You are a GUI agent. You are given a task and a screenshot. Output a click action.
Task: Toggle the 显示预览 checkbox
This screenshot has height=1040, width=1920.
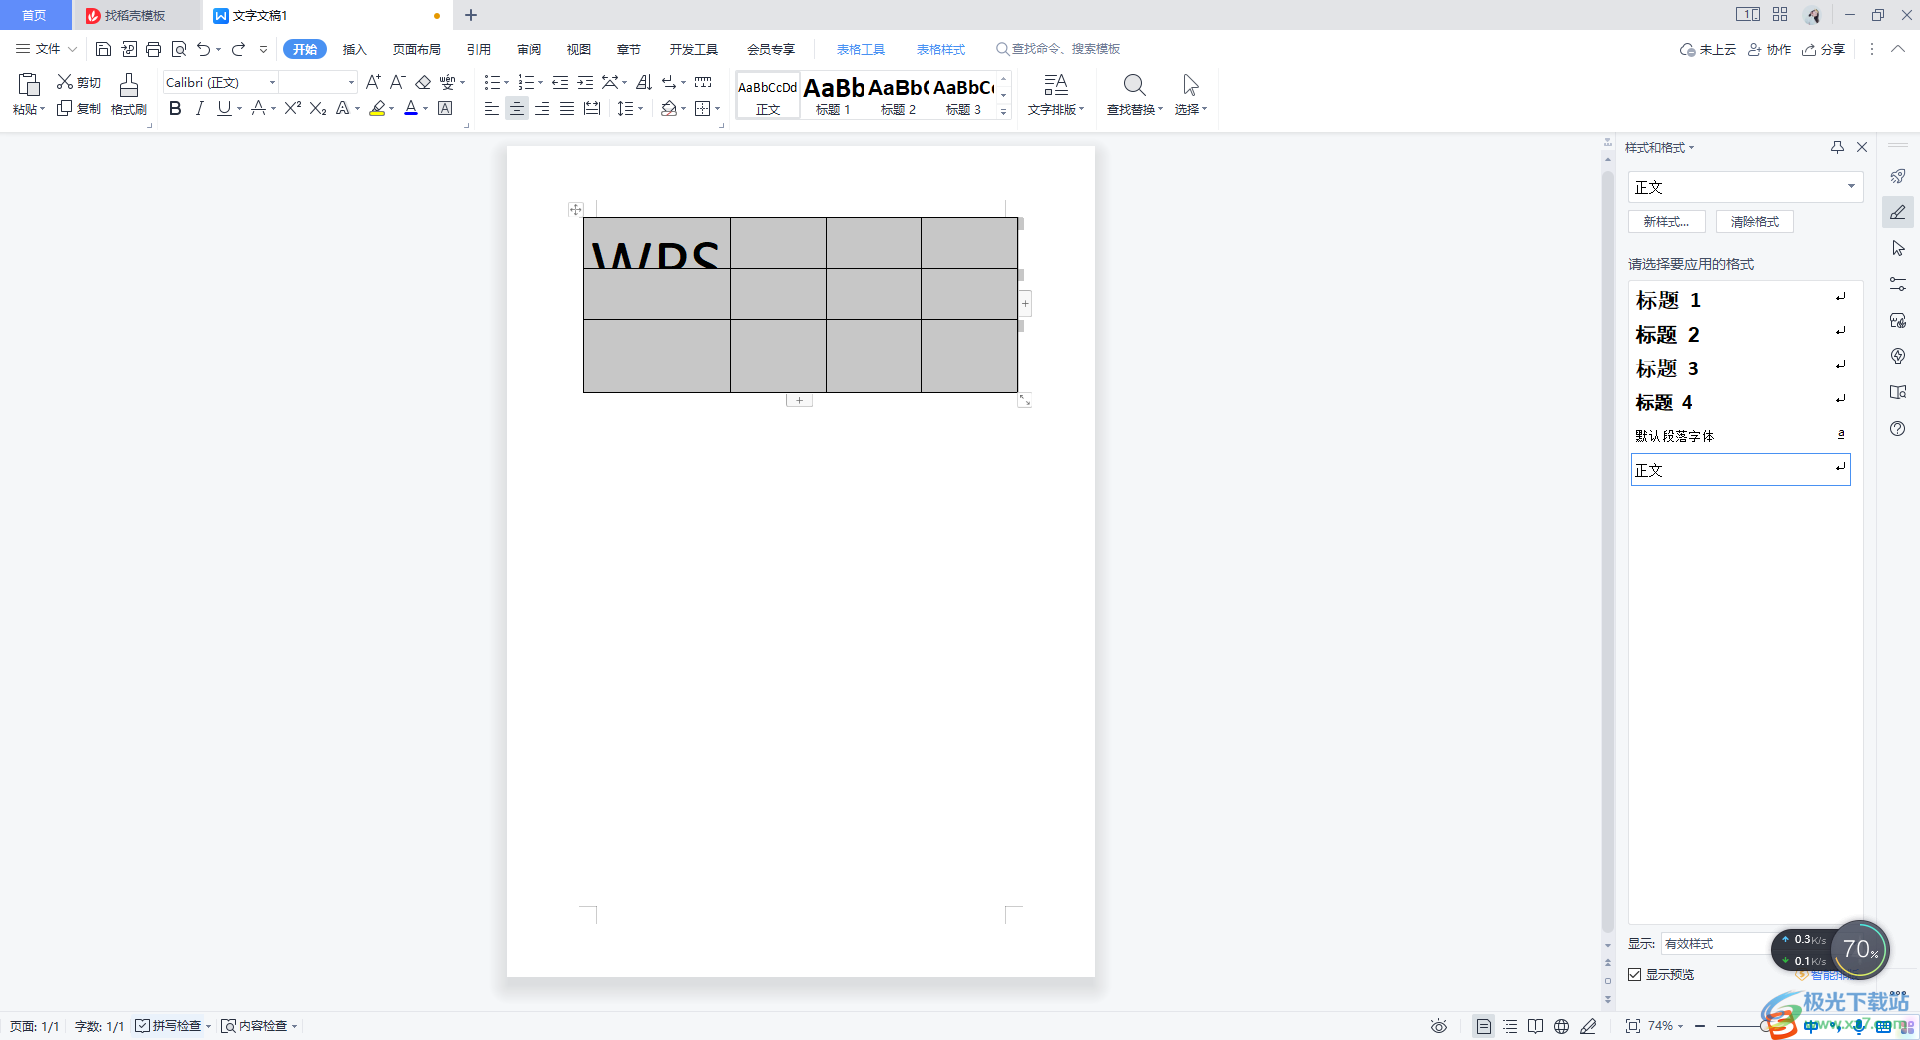pyautogui.click(x=1635, y=974)
